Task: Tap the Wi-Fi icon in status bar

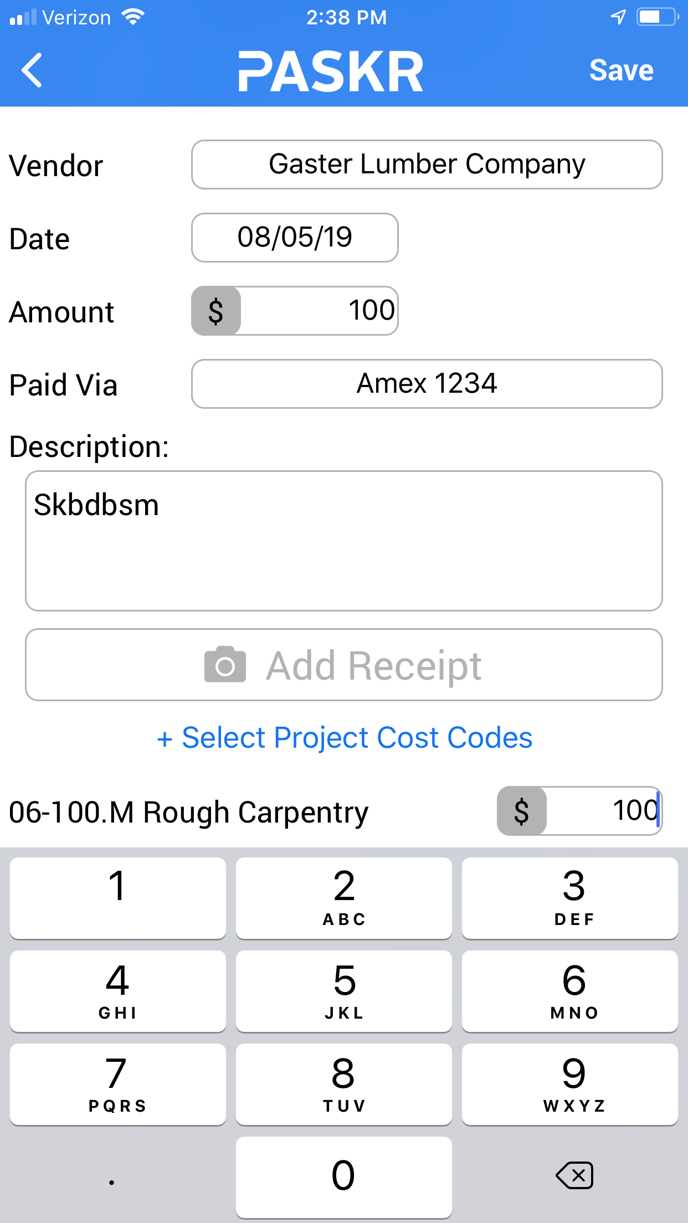Action: click(132, 17)
